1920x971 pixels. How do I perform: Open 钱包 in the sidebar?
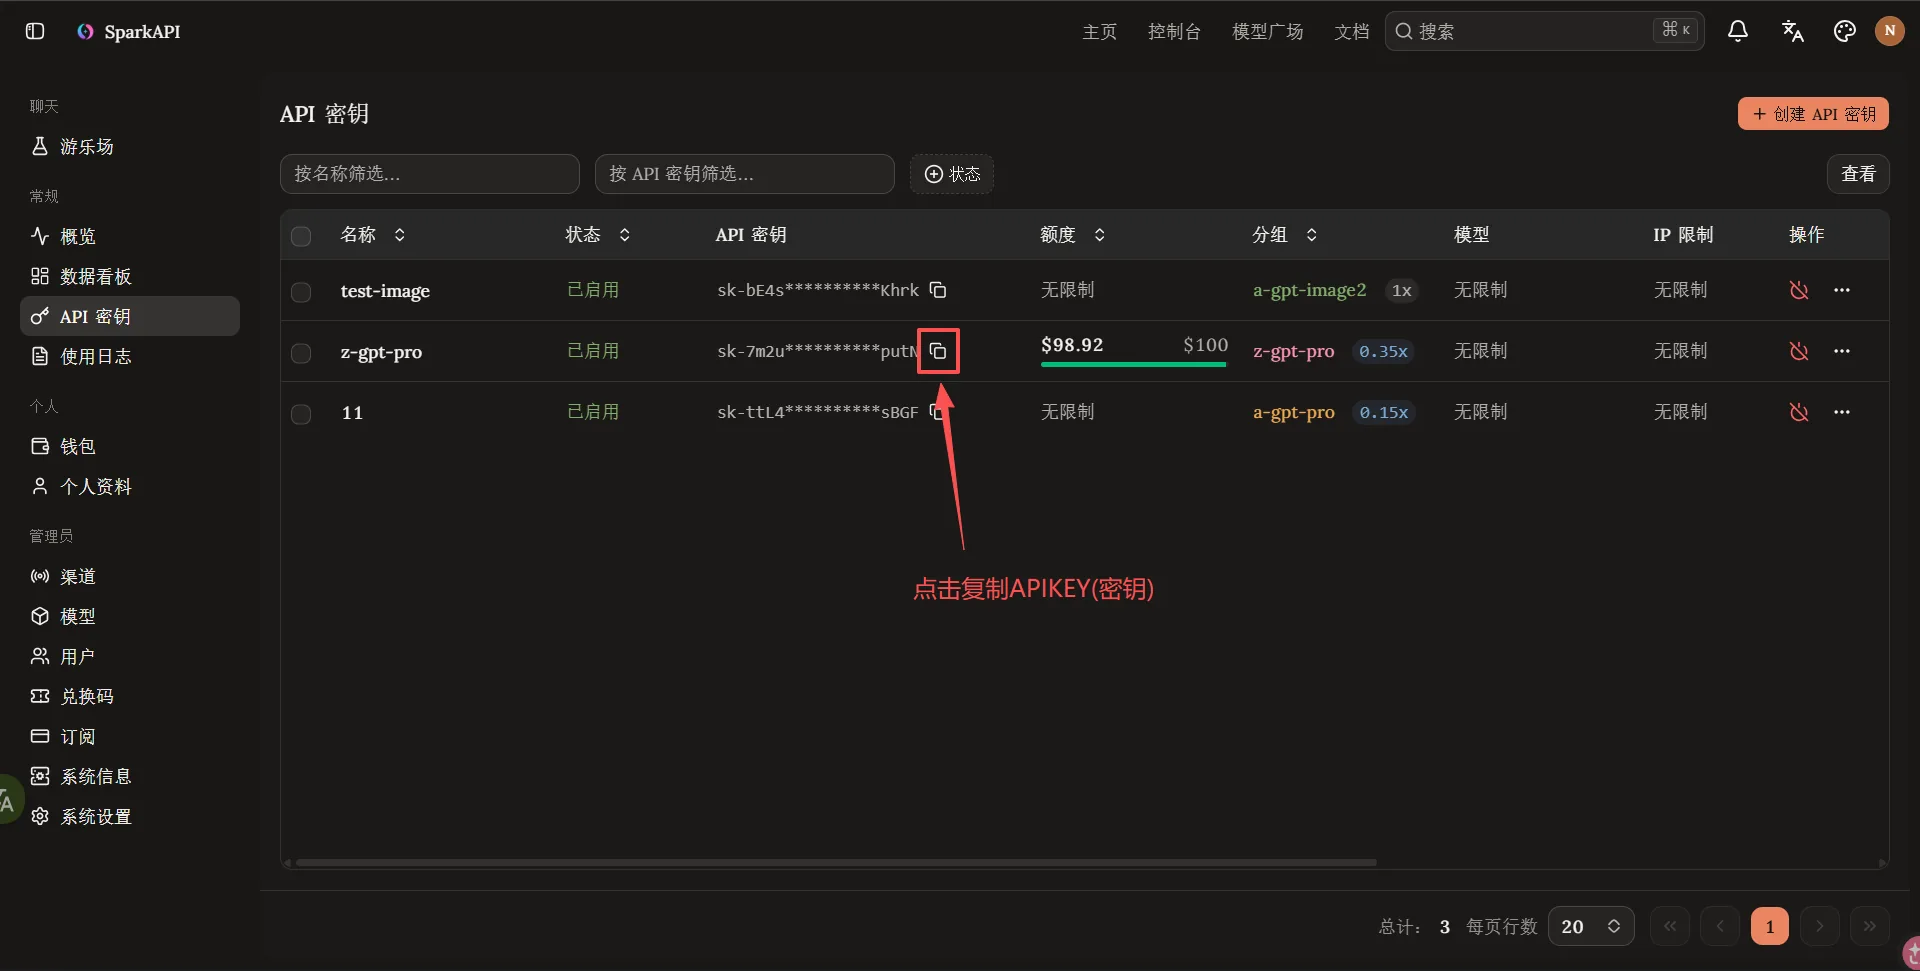coord(130,446)
